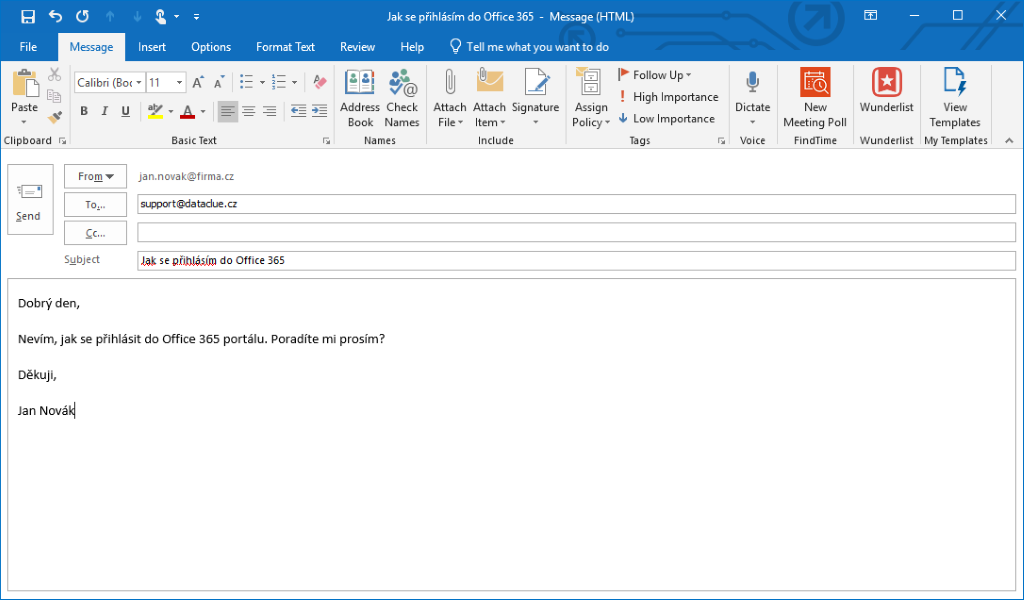
Task: Start Dictate microphone
Action: point(752,98)
